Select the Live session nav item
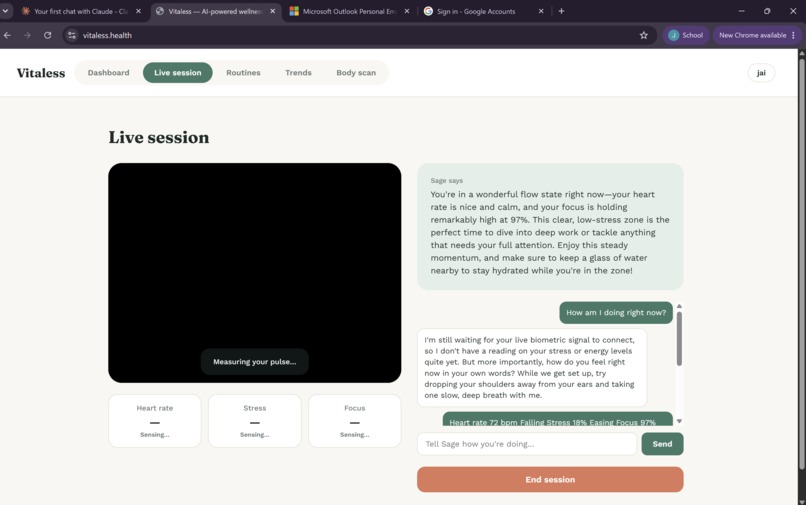 tap(177, 73)
